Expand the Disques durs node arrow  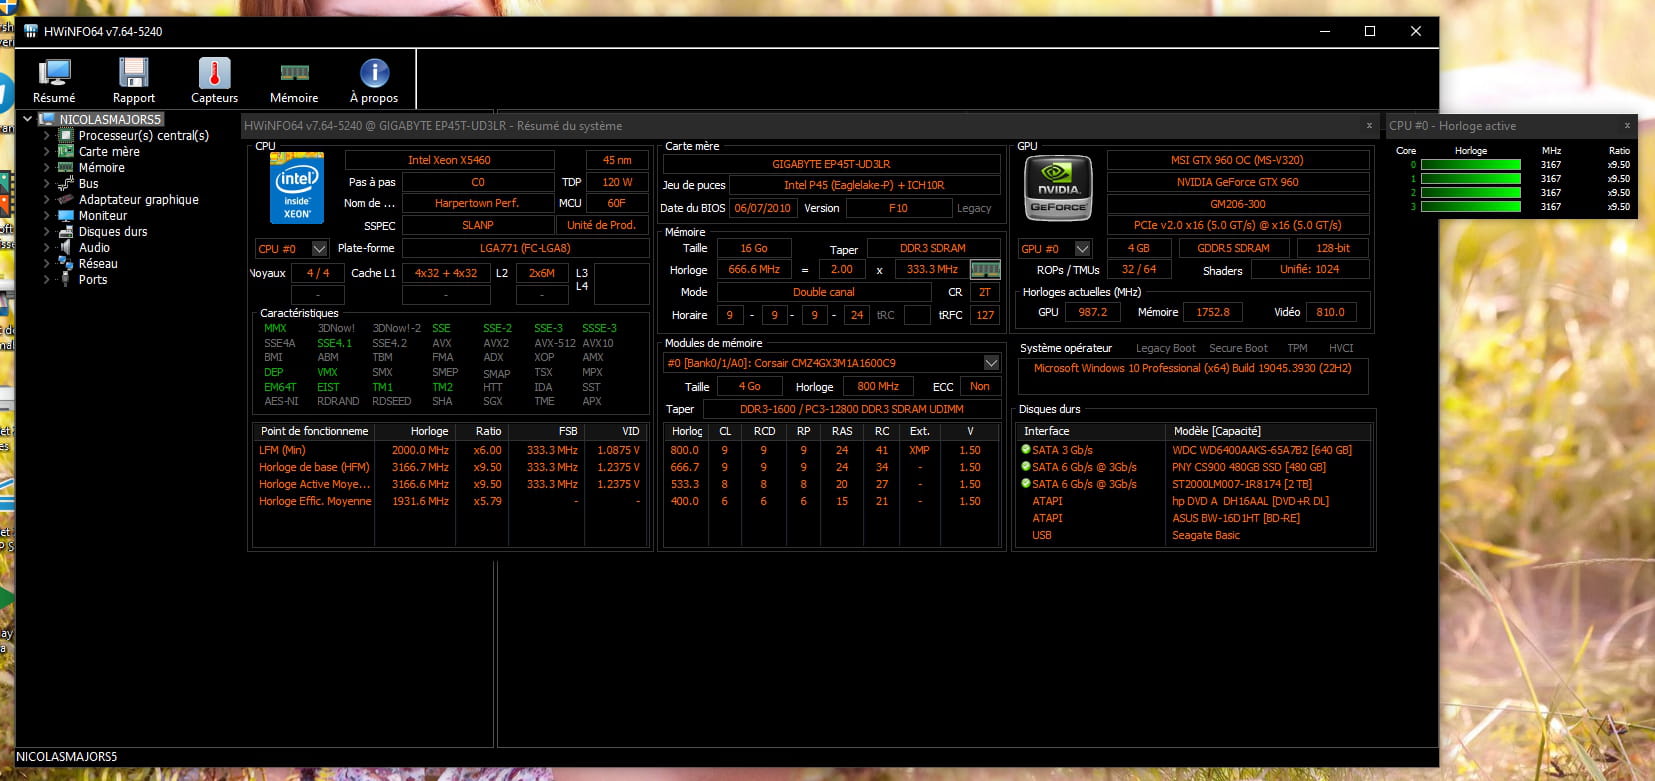(x=46, y=231)
